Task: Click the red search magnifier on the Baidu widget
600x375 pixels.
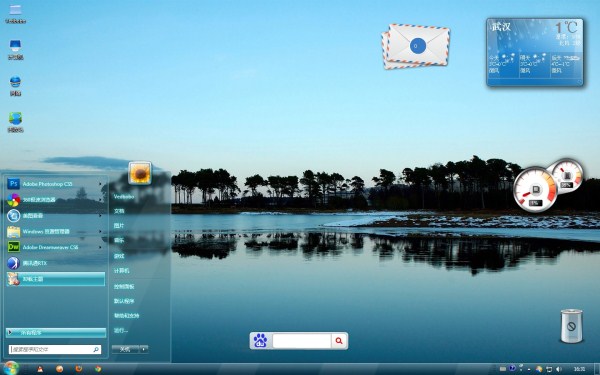Action: (339, 341)
